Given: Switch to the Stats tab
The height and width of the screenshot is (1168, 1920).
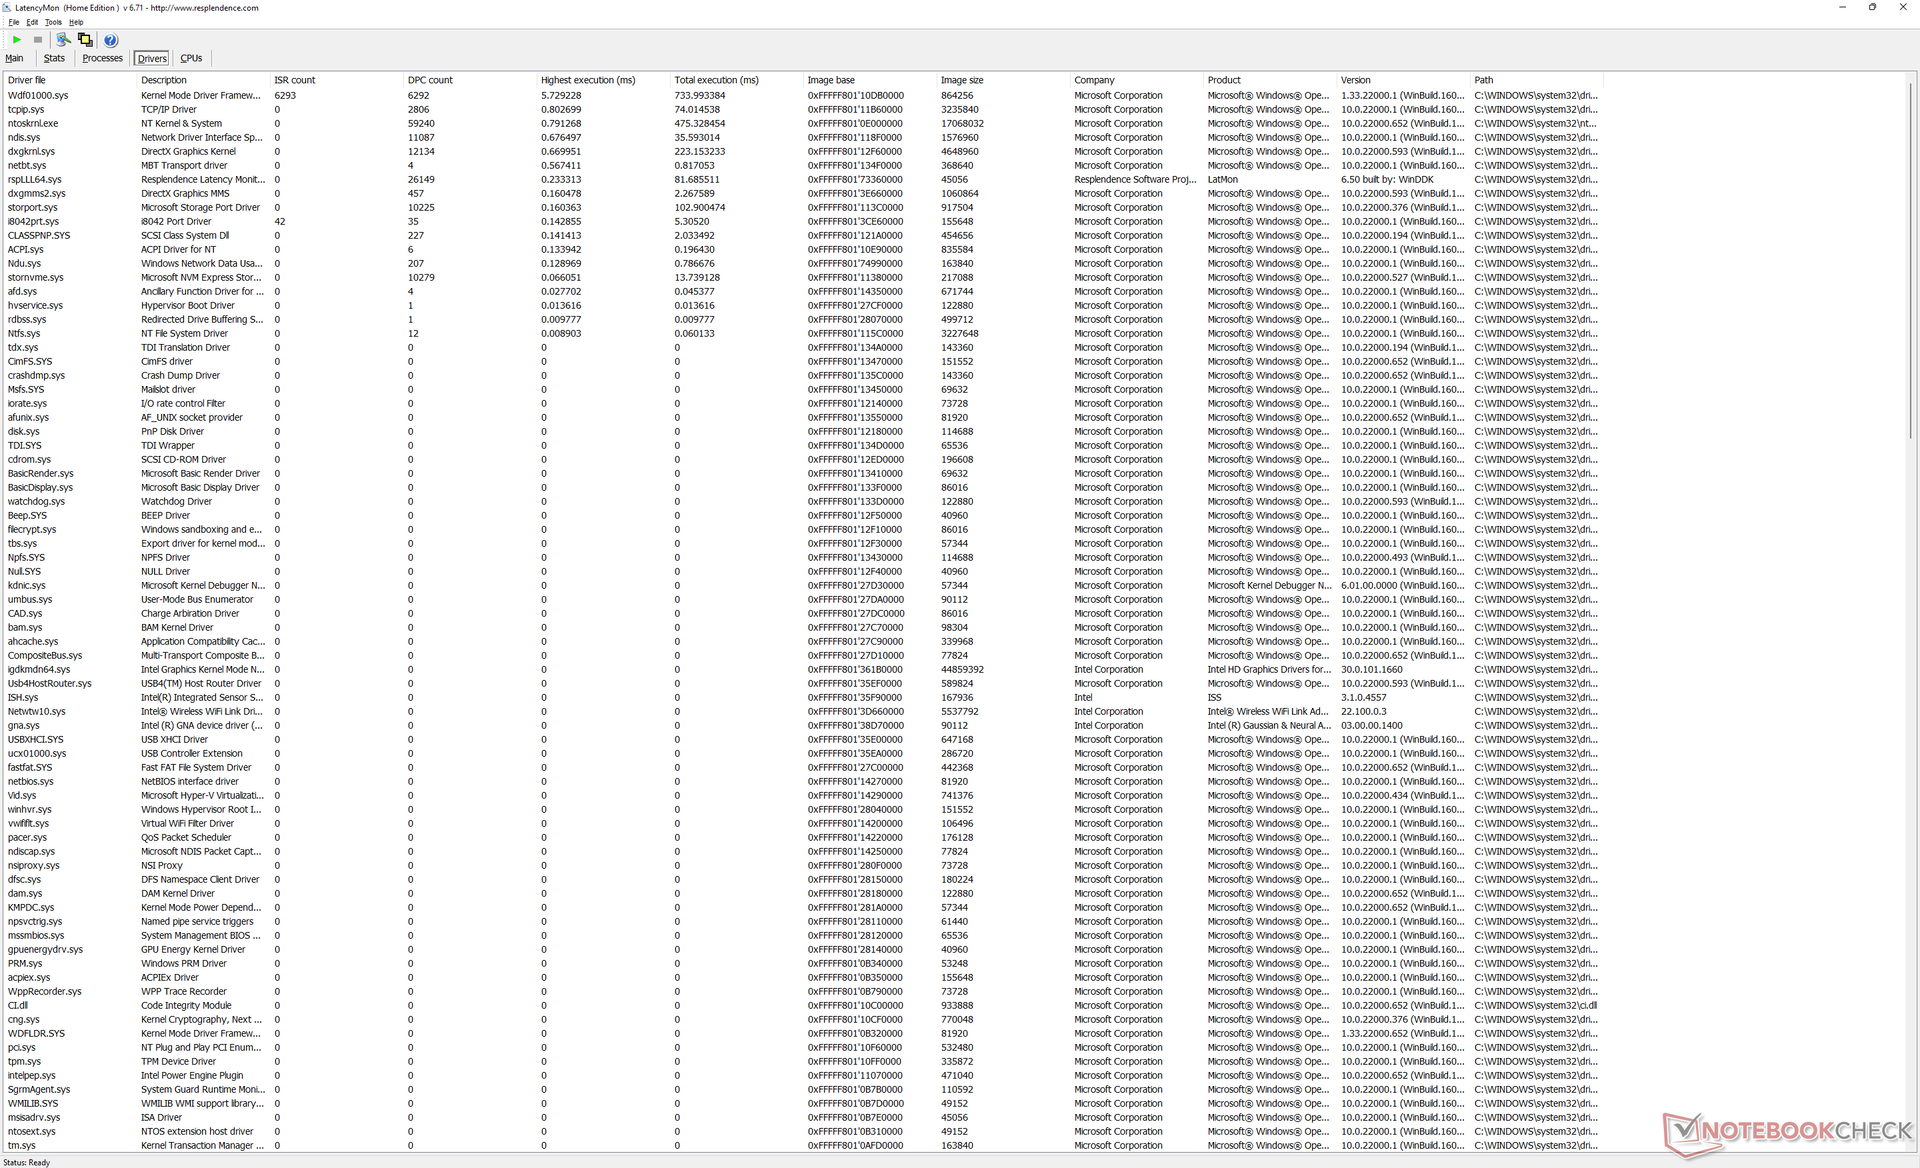Looking at the screenshot, I should tap(54, 58).
